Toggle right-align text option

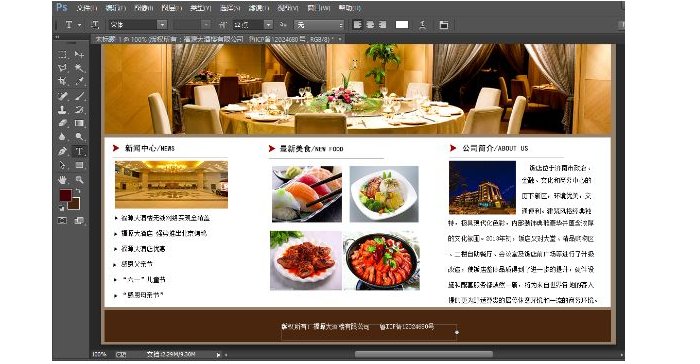[x=383, y=25]
